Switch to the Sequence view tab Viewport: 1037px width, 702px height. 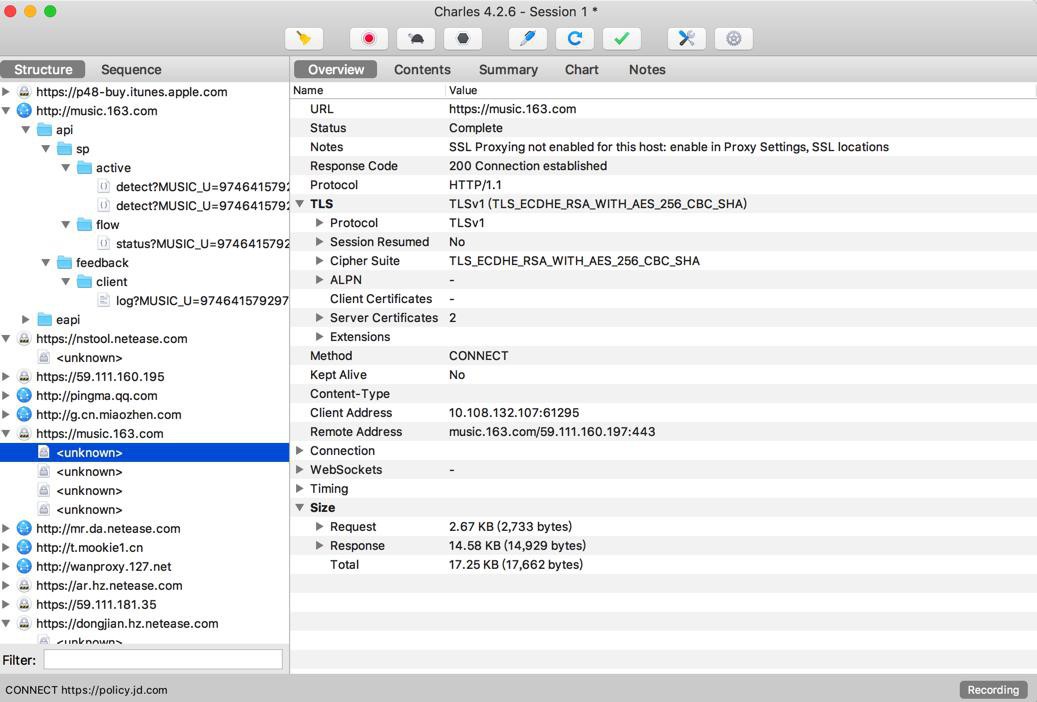point(131,69)
